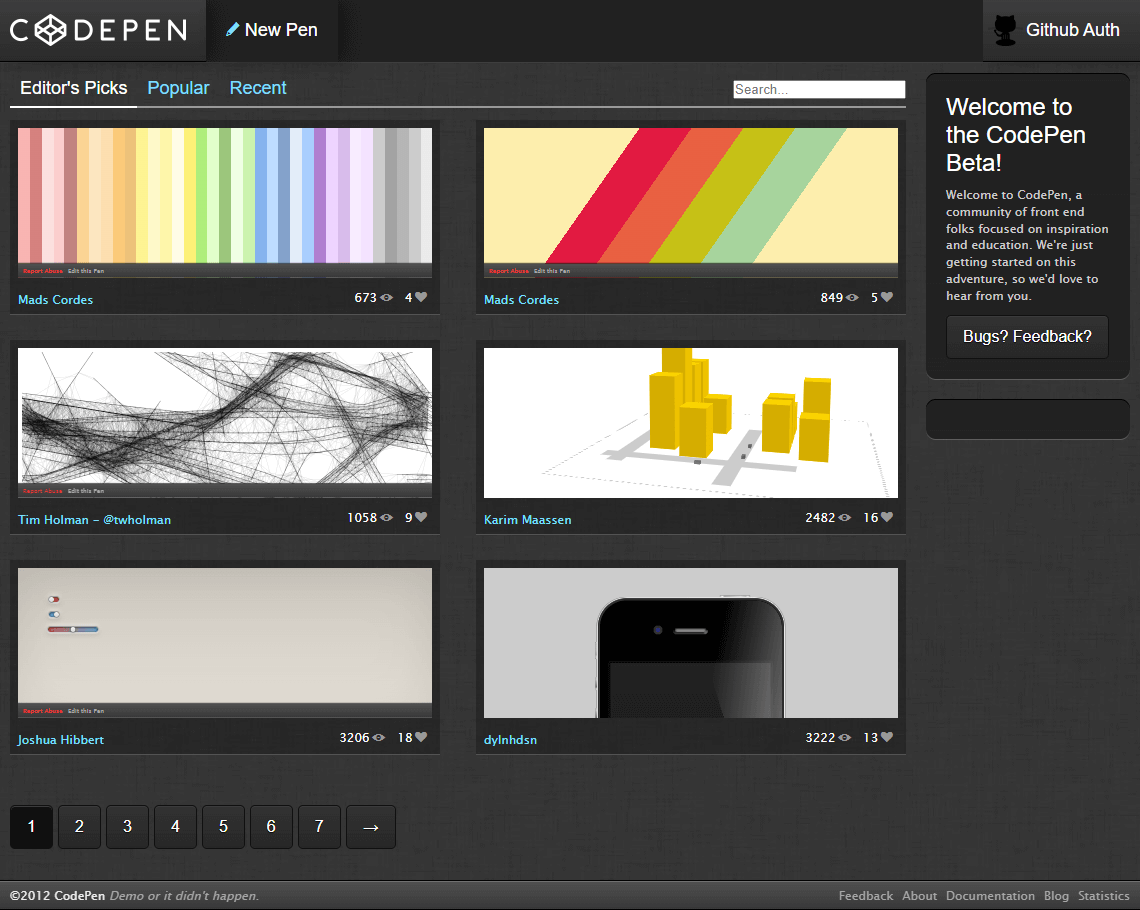Screen dimensions: 1140x910
Task: Click the pencil icon beside New Pen
Action: 232,30
